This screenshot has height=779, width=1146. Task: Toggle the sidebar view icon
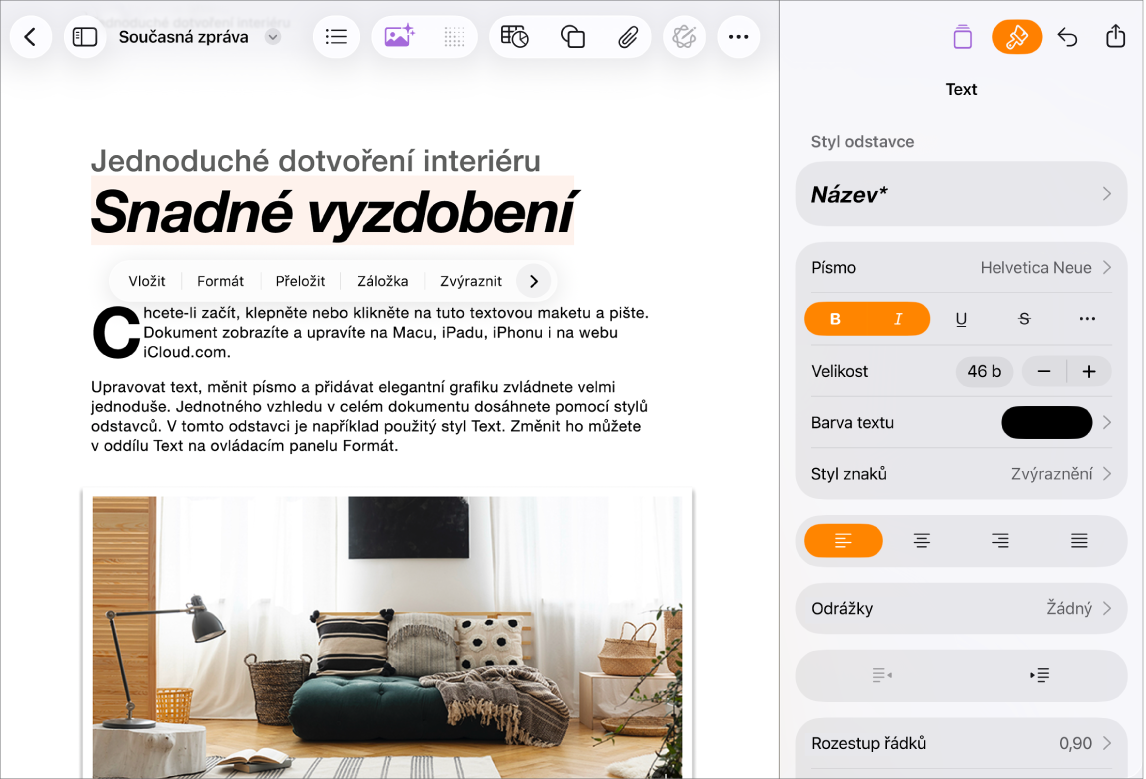pos(85,37)
